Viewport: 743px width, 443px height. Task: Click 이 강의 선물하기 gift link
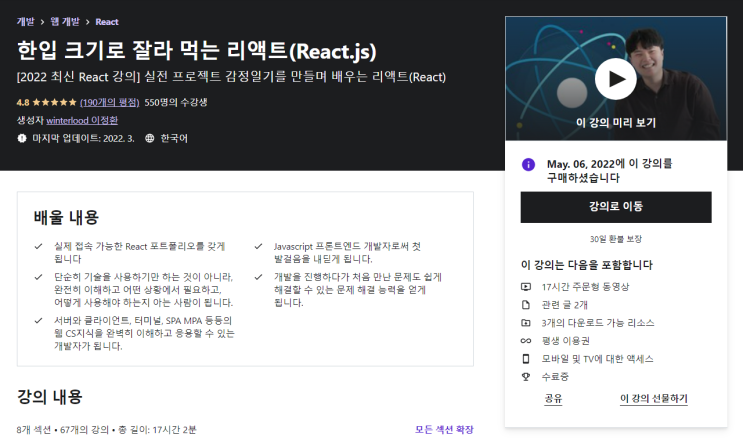pos(654,398)
